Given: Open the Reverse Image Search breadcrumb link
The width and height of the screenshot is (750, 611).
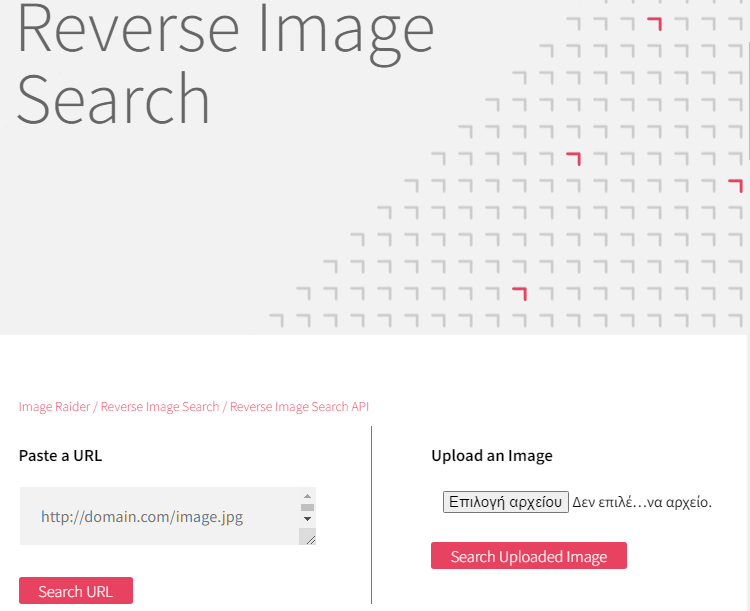Looking at the screenshot, I should click(160, 407).
